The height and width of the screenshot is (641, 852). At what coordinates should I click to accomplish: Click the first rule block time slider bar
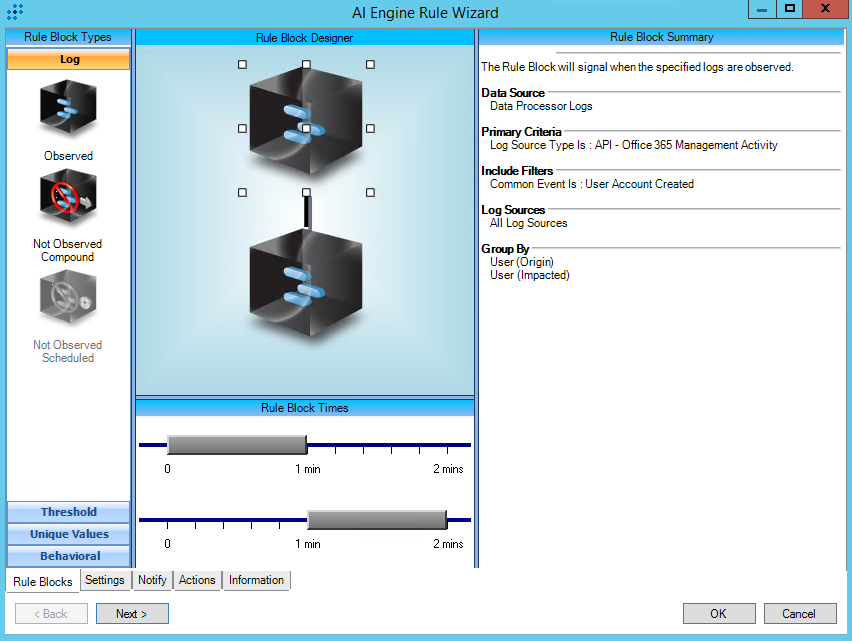pyautogui.click(x=236, y=445)
